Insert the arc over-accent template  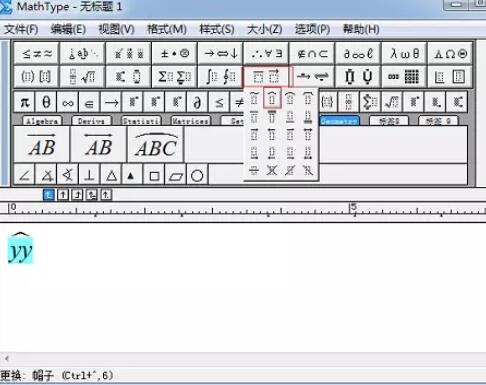(x=290, y=99)
